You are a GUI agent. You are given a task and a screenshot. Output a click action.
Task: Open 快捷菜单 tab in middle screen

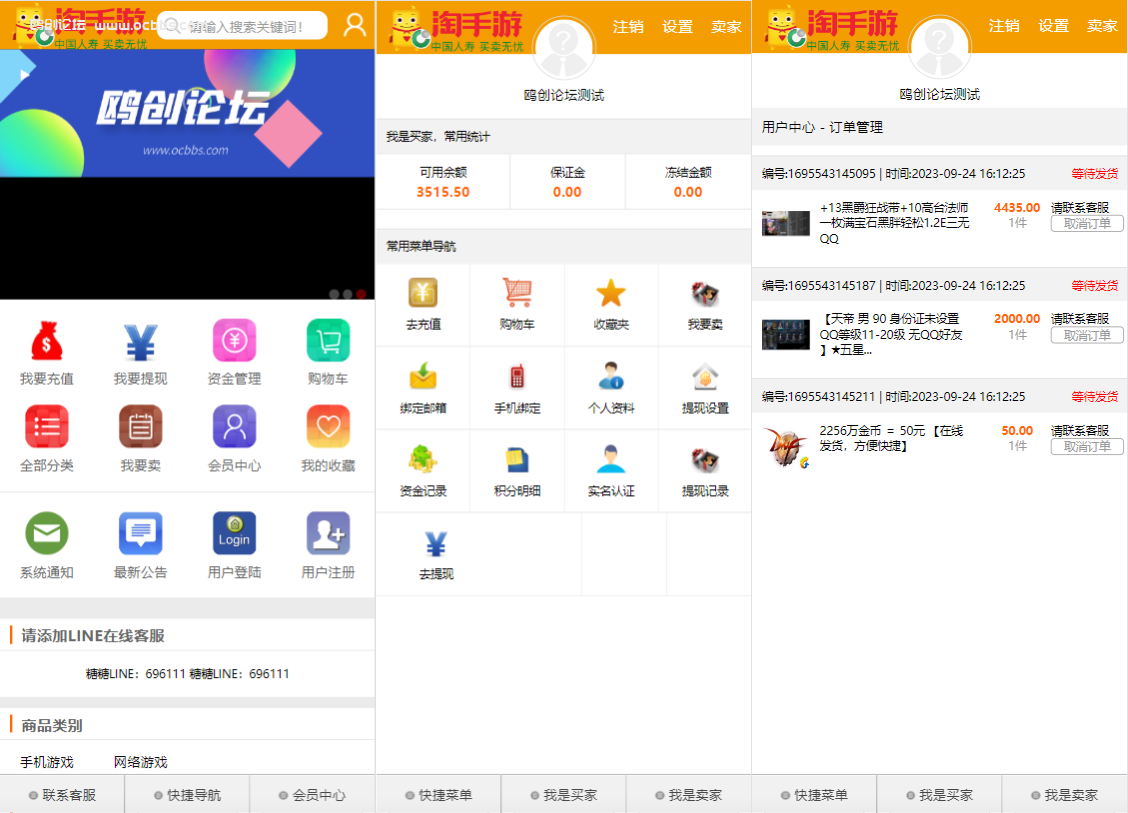click(438, 795)
